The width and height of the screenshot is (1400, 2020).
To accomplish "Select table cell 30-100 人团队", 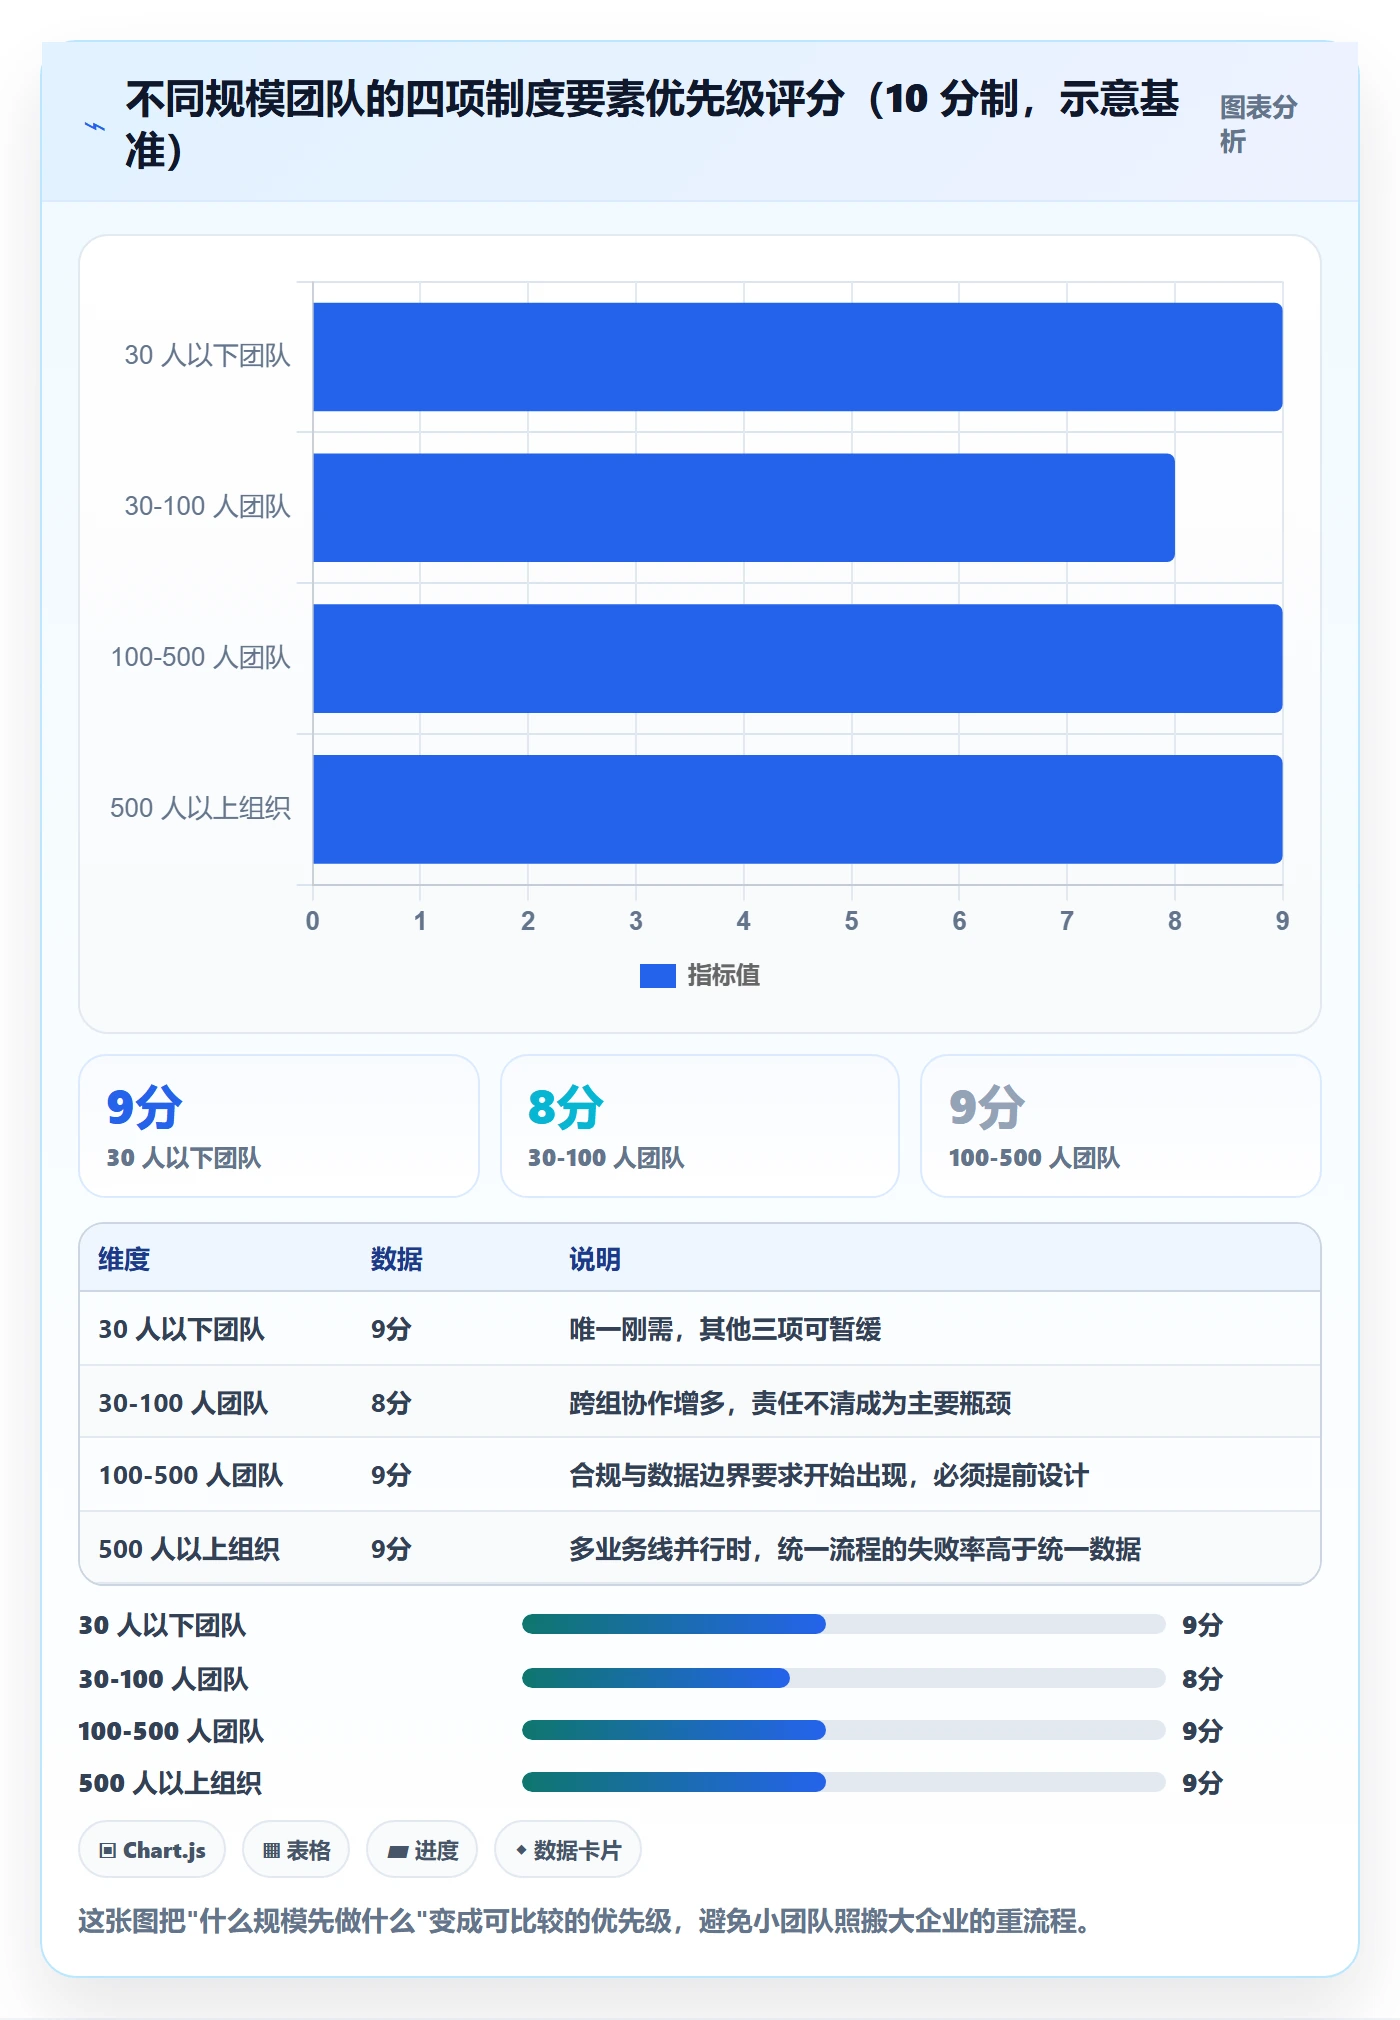I will click(183, 1403).
